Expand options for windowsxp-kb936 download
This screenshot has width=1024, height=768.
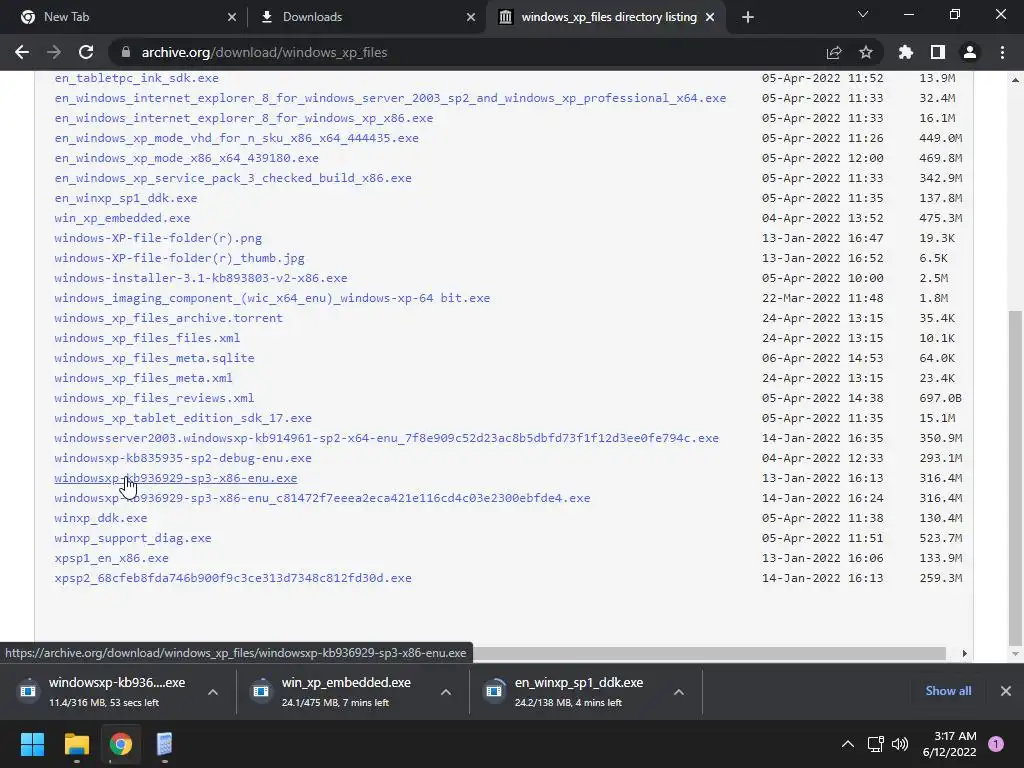pos(213,692)
